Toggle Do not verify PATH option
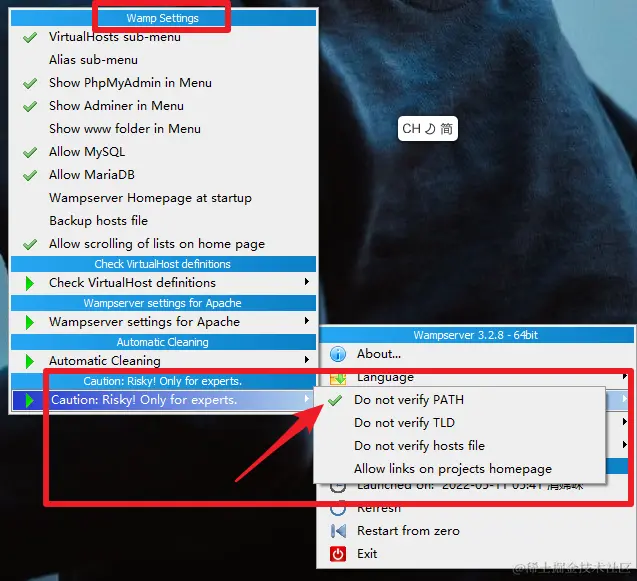The width and height of the screenshot is (637, 581). pos(459,400)
